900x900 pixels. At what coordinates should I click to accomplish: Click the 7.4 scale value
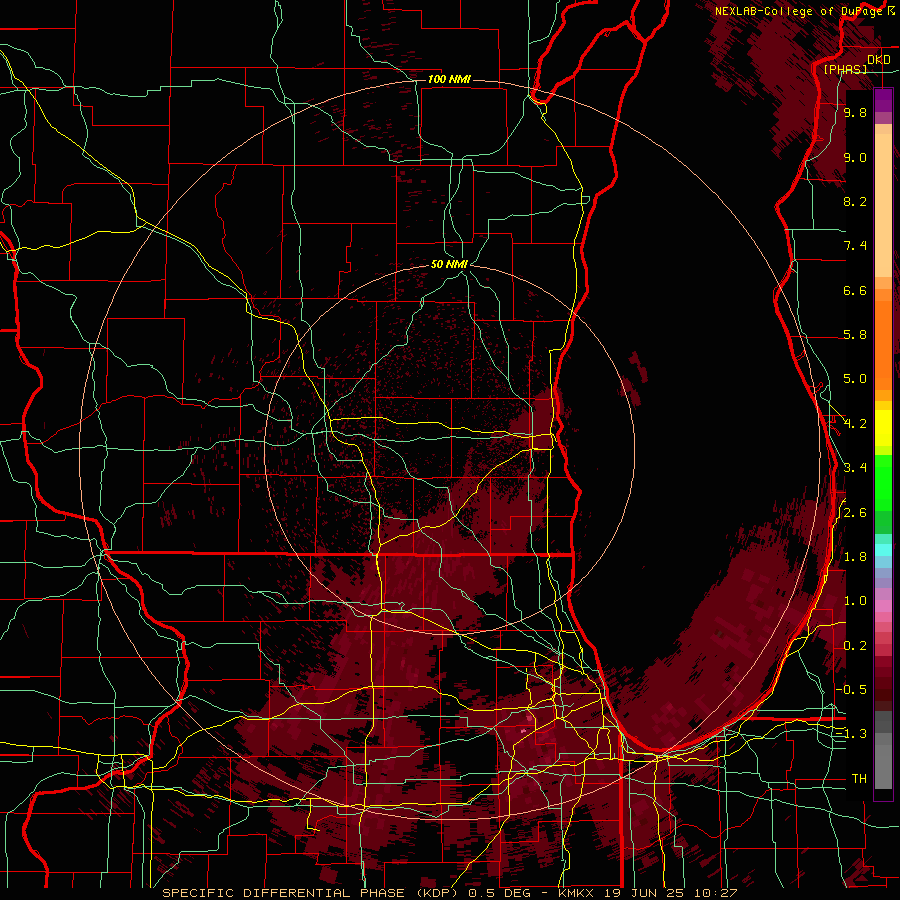pyautogui.click(x=855, y=246)
